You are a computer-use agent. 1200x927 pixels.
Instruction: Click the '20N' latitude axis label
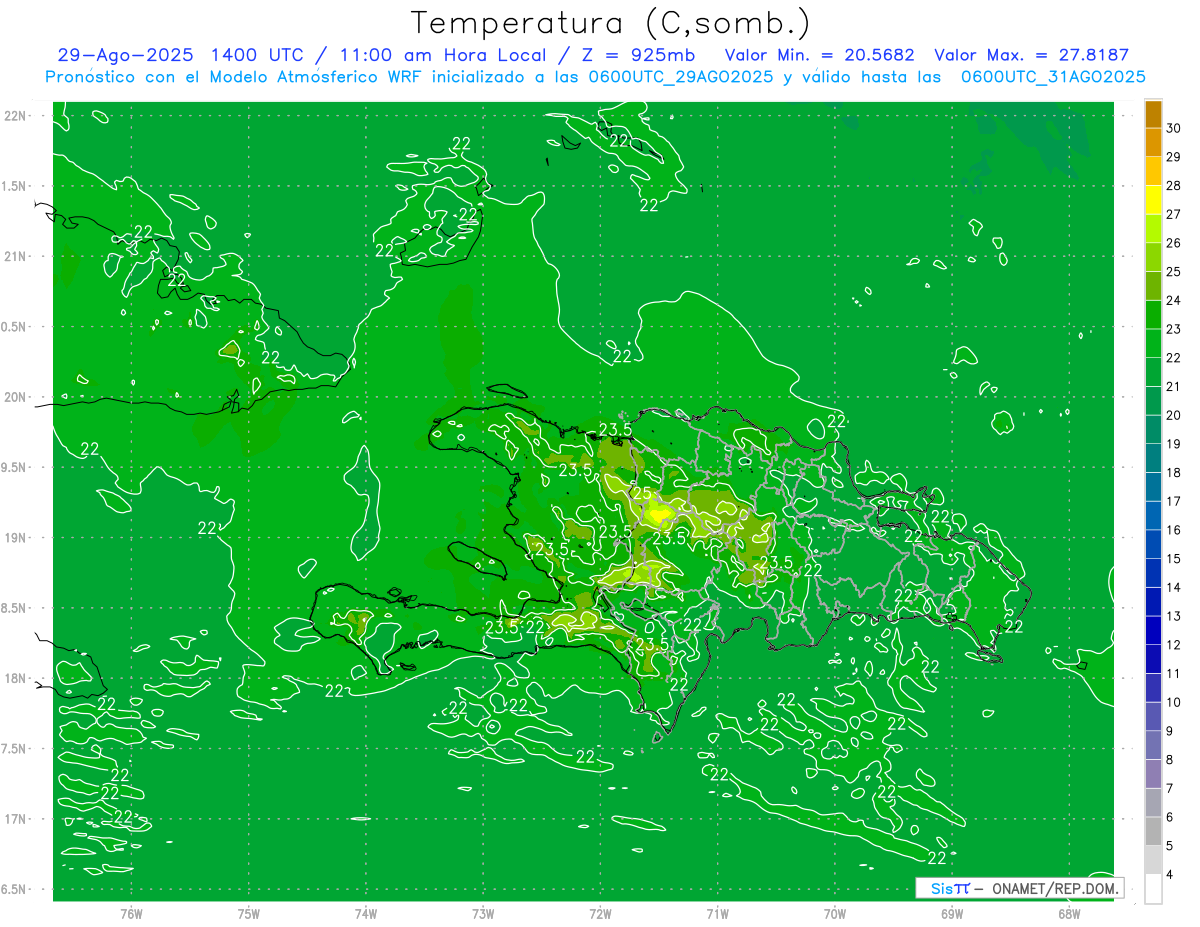tap(15, 397)
